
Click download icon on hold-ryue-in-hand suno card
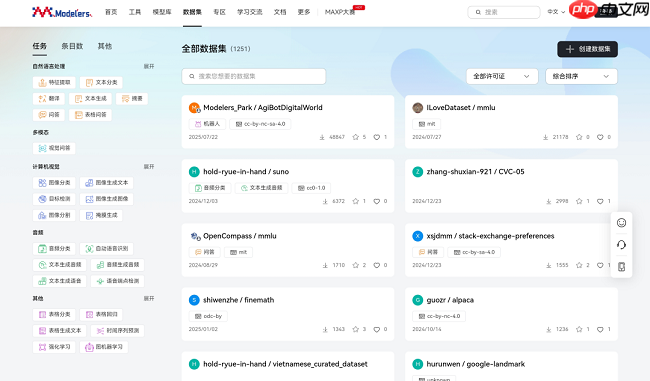(325, 201)
